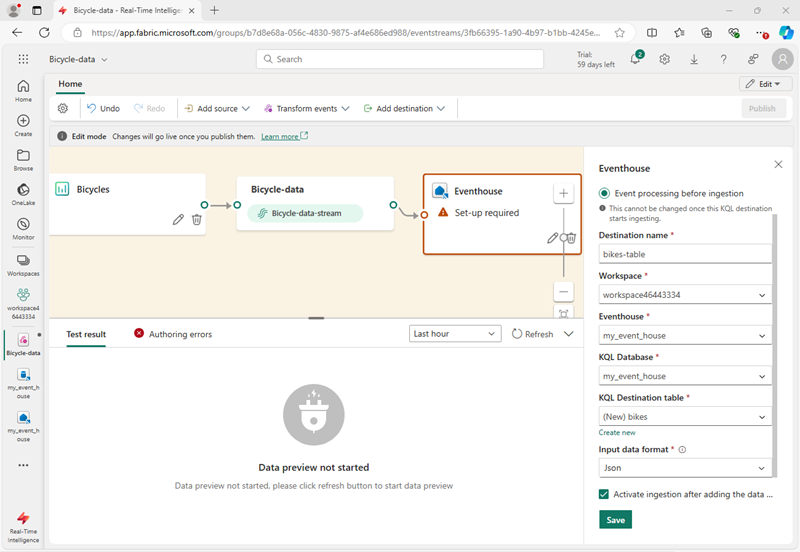Open the Add source dropdown
Screen dimensions: 800x552
pos(217,108)
